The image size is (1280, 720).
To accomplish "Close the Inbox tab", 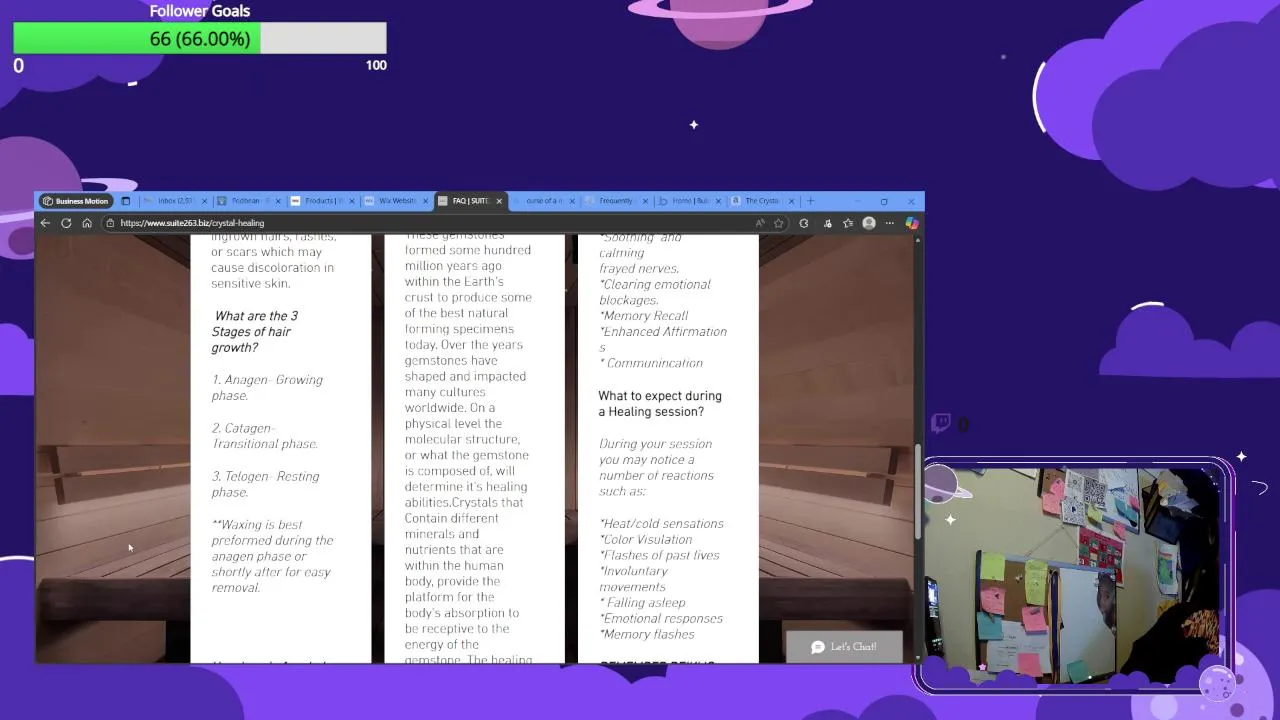I will 204,201.
